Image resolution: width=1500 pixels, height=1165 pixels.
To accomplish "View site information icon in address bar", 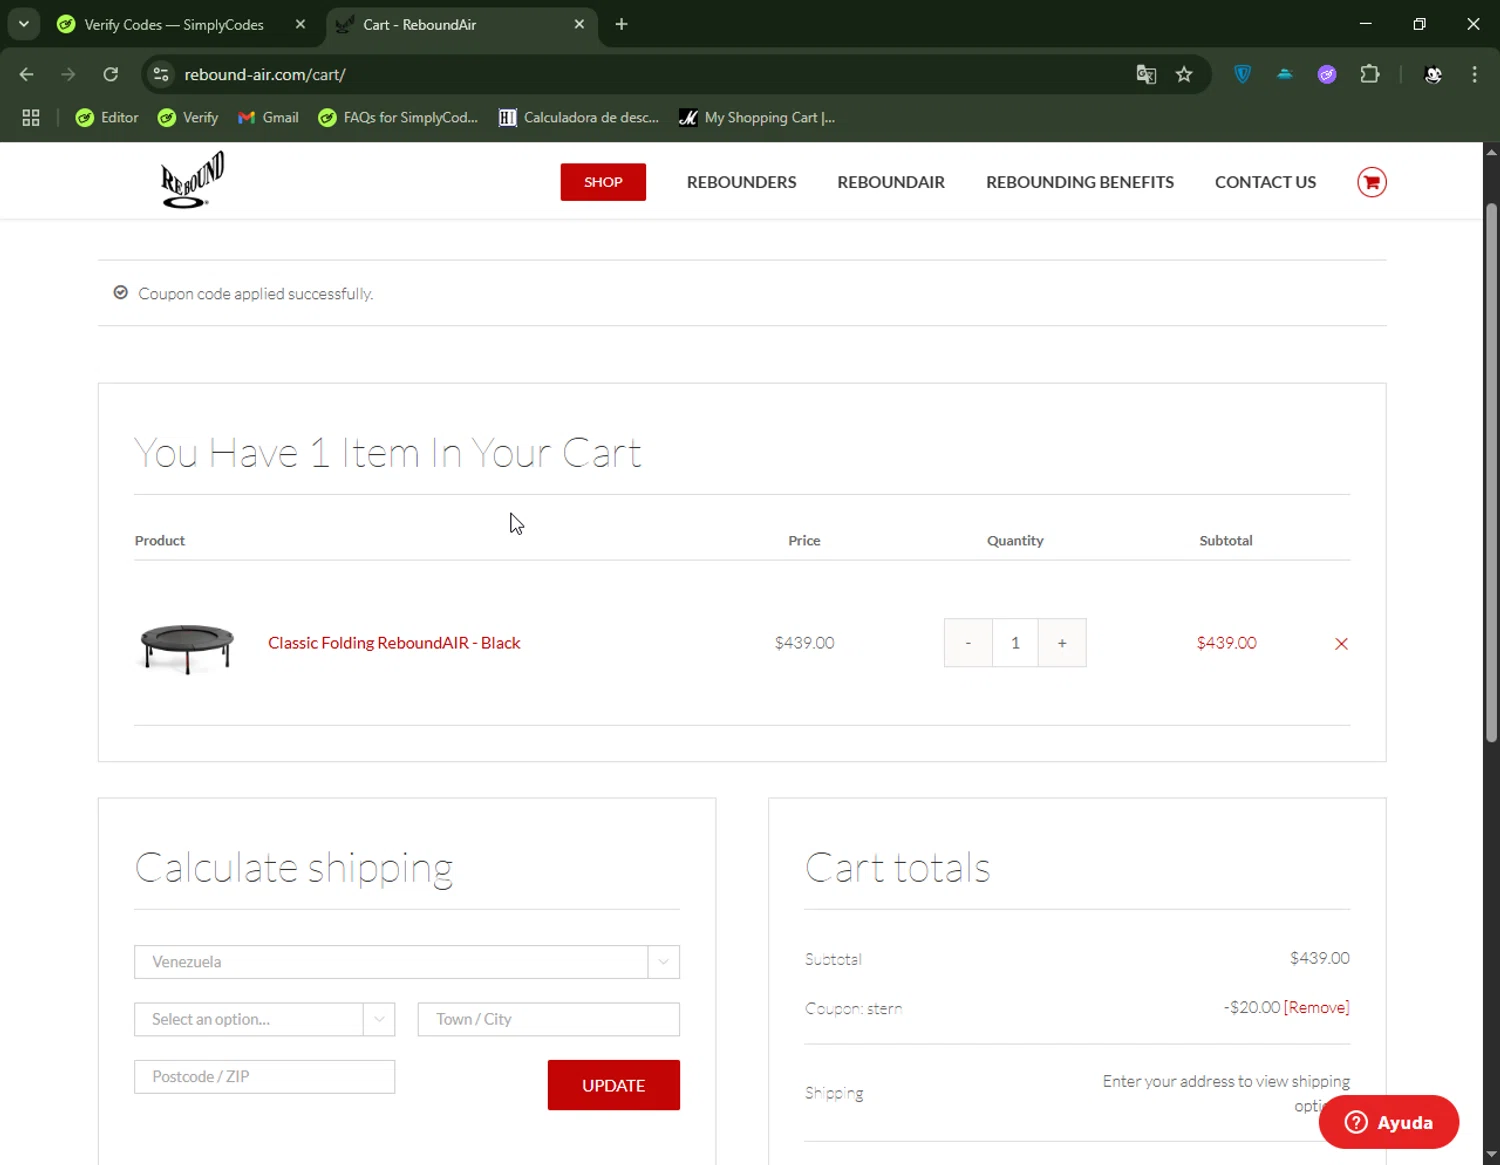I will point(161,74).
